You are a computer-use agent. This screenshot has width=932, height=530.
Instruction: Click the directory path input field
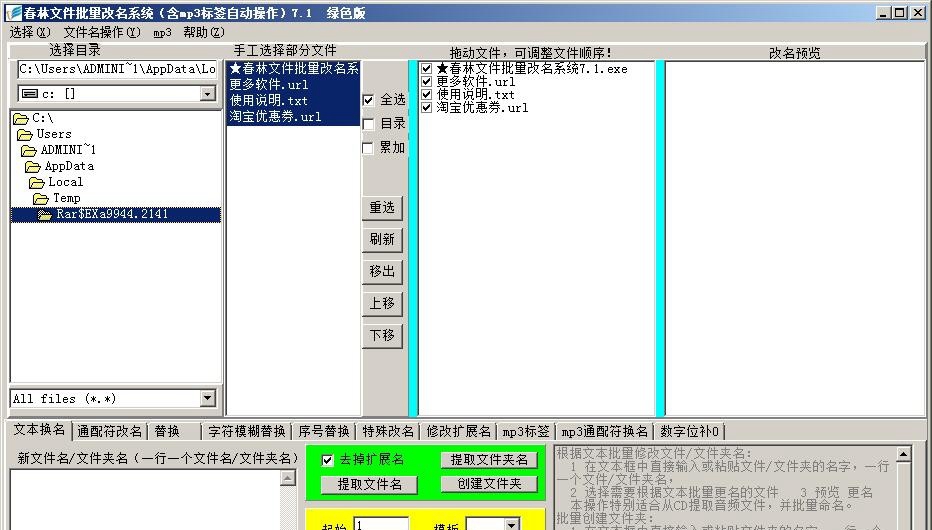117,69
